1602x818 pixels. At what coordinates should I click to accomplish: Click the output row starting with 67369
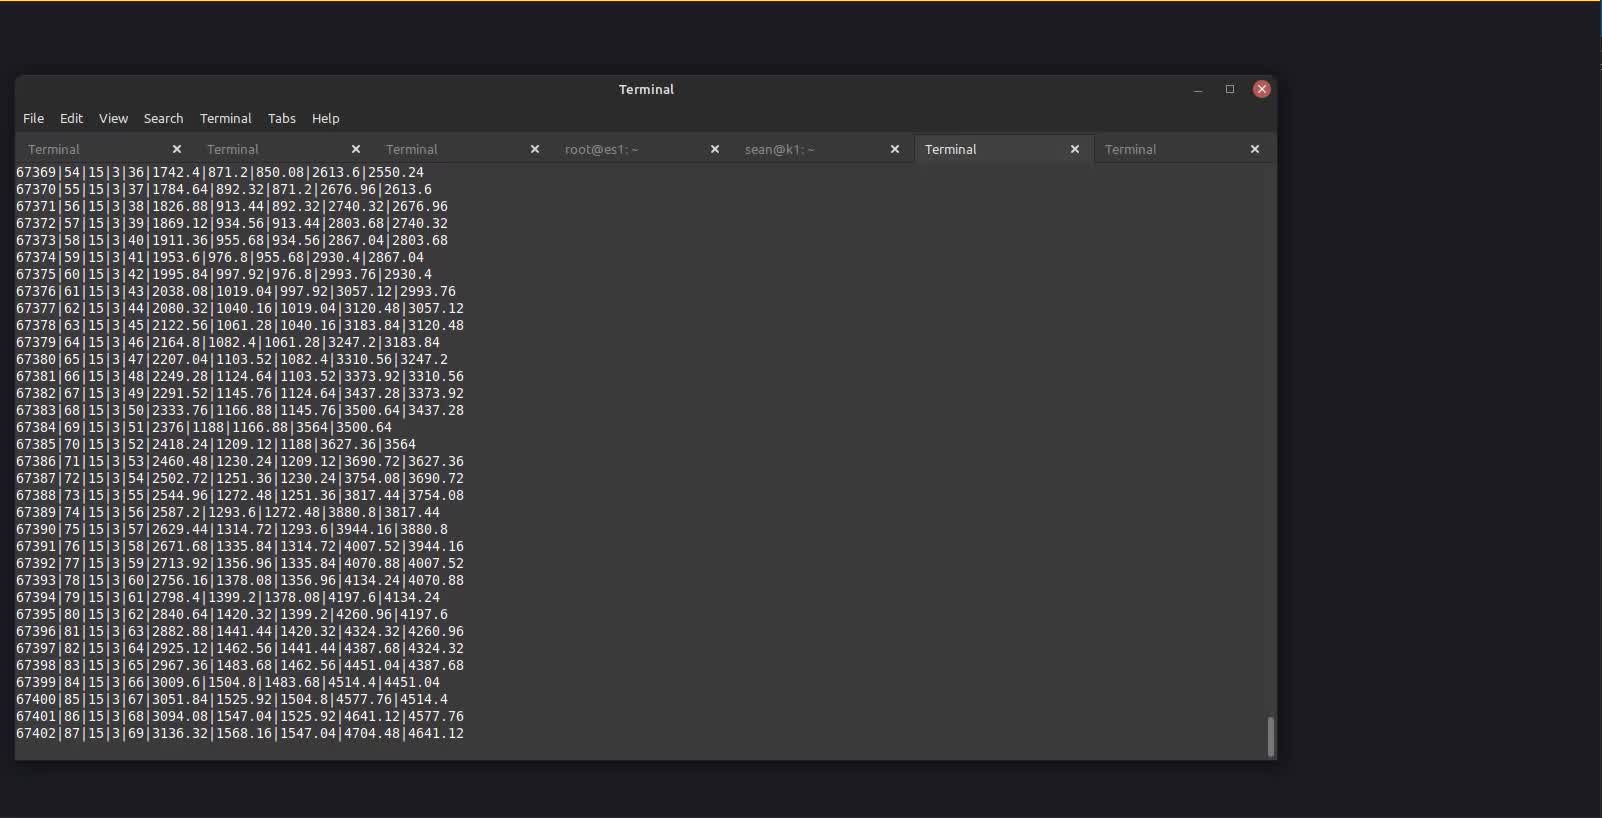(220, 172)
